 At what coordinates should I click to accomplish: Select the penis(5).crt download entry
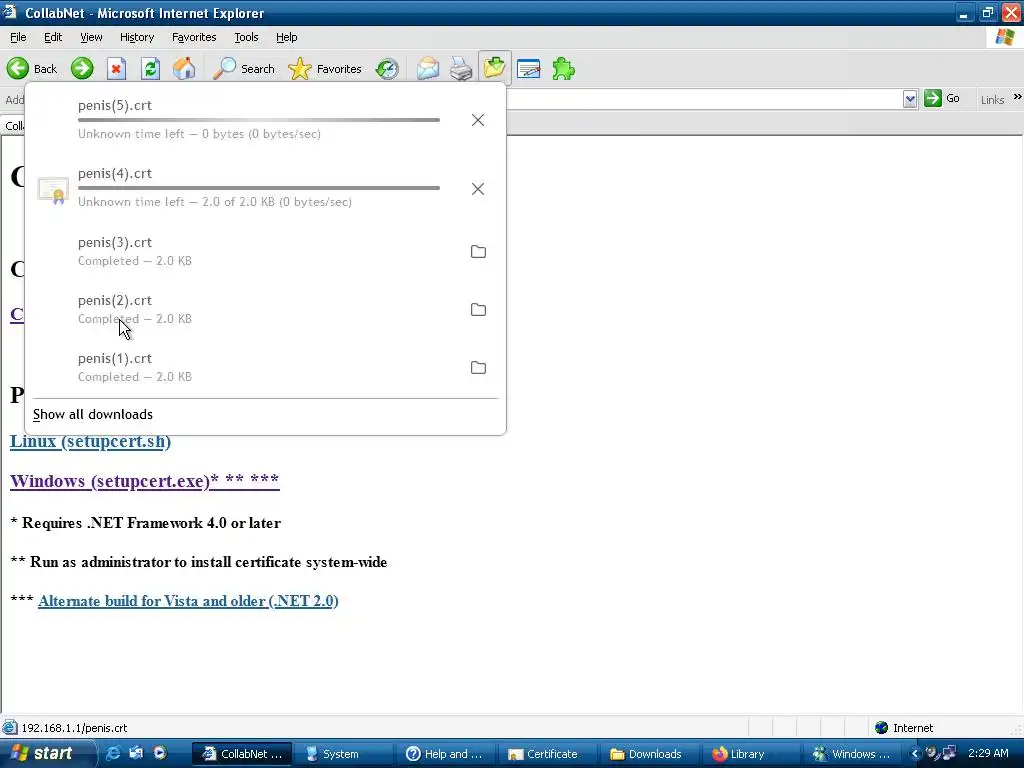pos(265,120)
